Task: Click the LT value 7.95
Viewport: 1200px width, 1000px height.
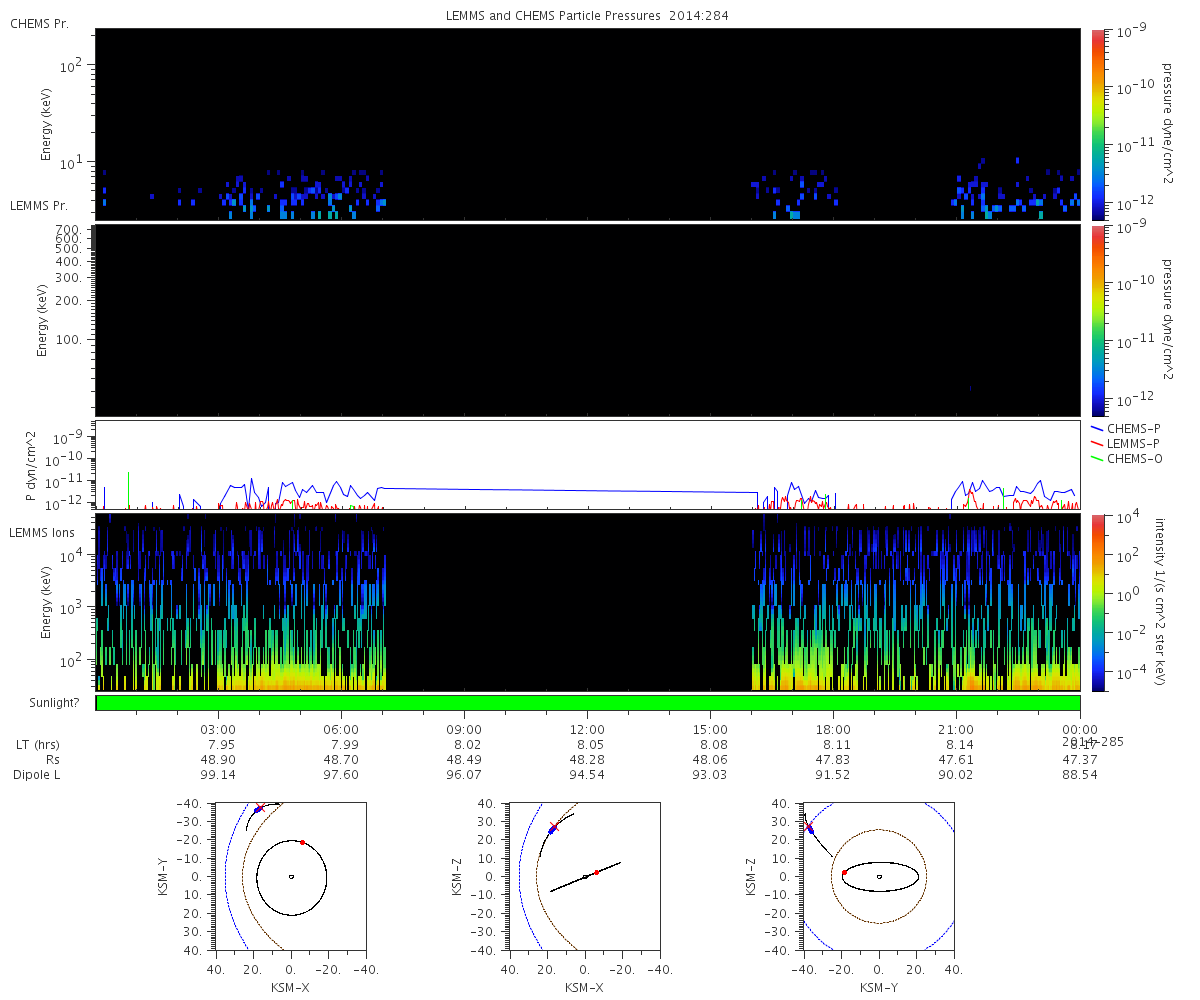Action: coord(218,745)
